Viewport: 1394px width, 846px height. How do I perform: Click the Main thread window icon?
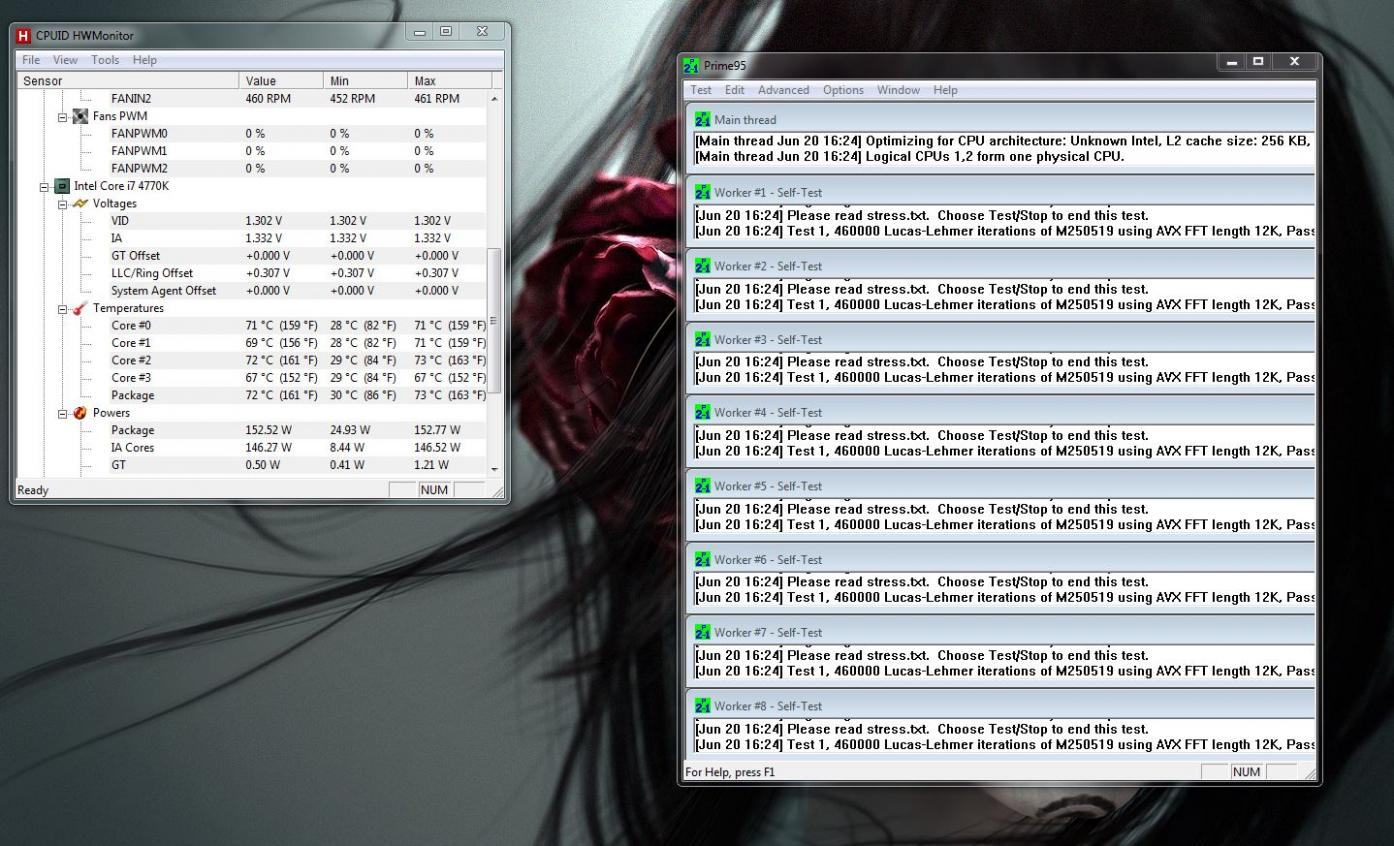(x=703, y=120)
